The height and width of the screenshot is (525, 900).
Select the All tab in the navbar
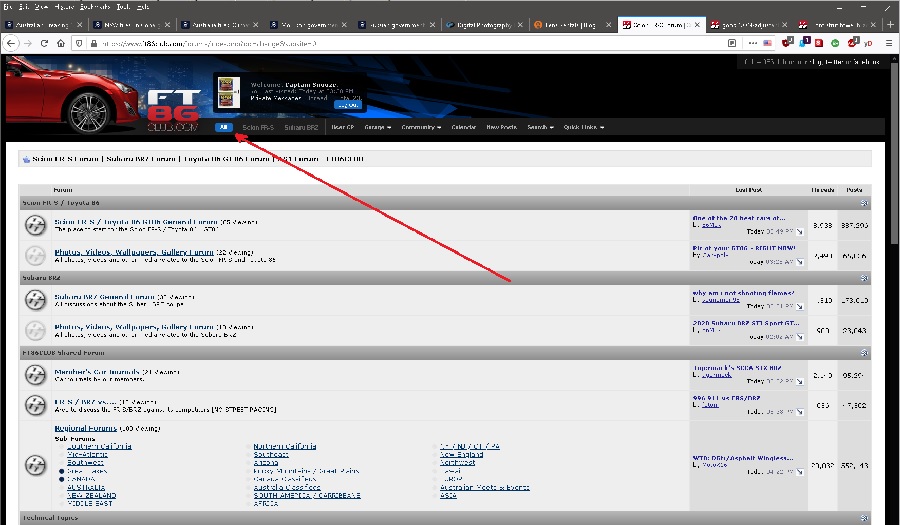click(225, 127)
